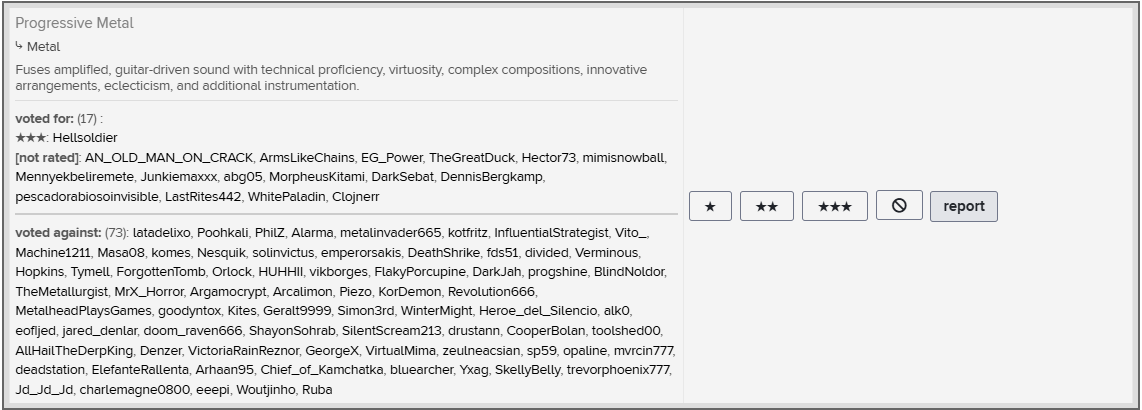
Task: Open the Progressive Metal genre link
Action: coord(74,23)
